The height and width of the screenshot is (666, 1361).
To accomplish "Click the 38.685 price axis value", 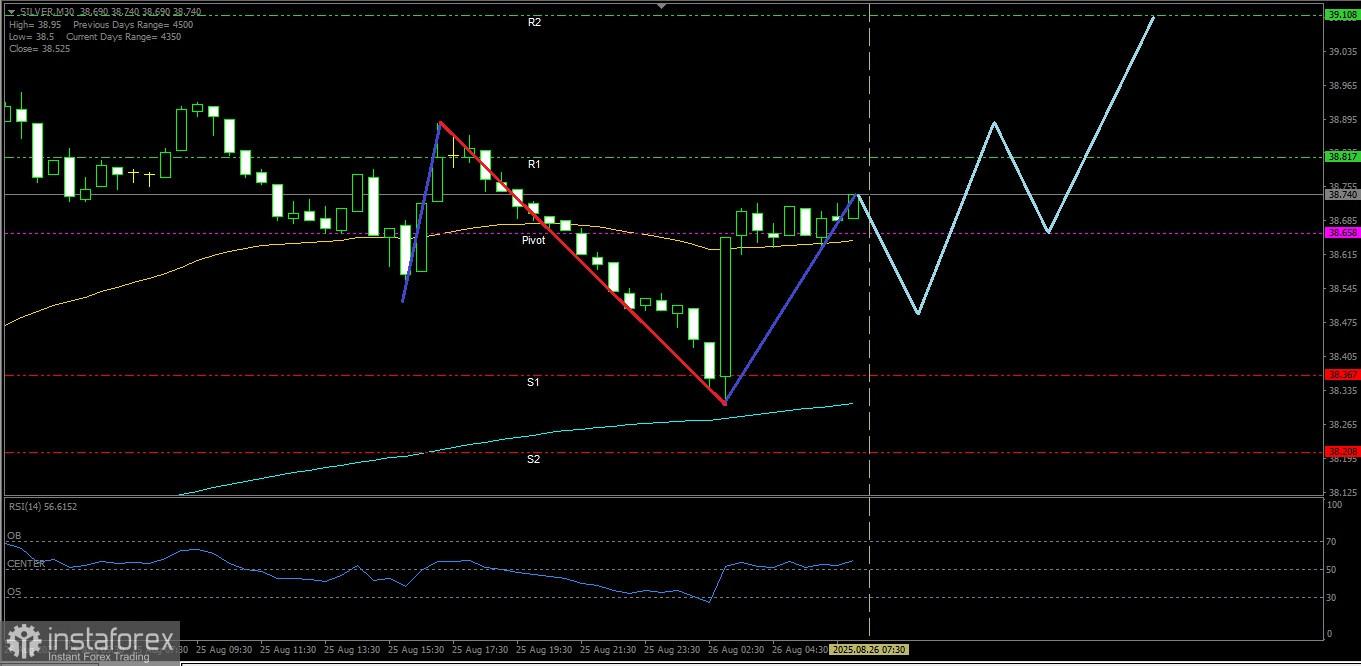I will [x=1342, y=220].
